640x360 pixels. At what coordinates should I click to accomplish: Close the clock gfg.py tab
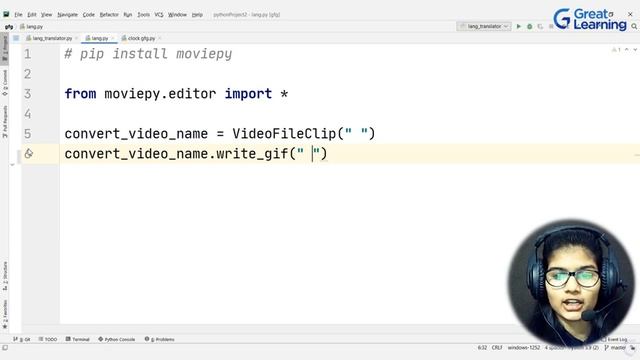pos(160,38)
